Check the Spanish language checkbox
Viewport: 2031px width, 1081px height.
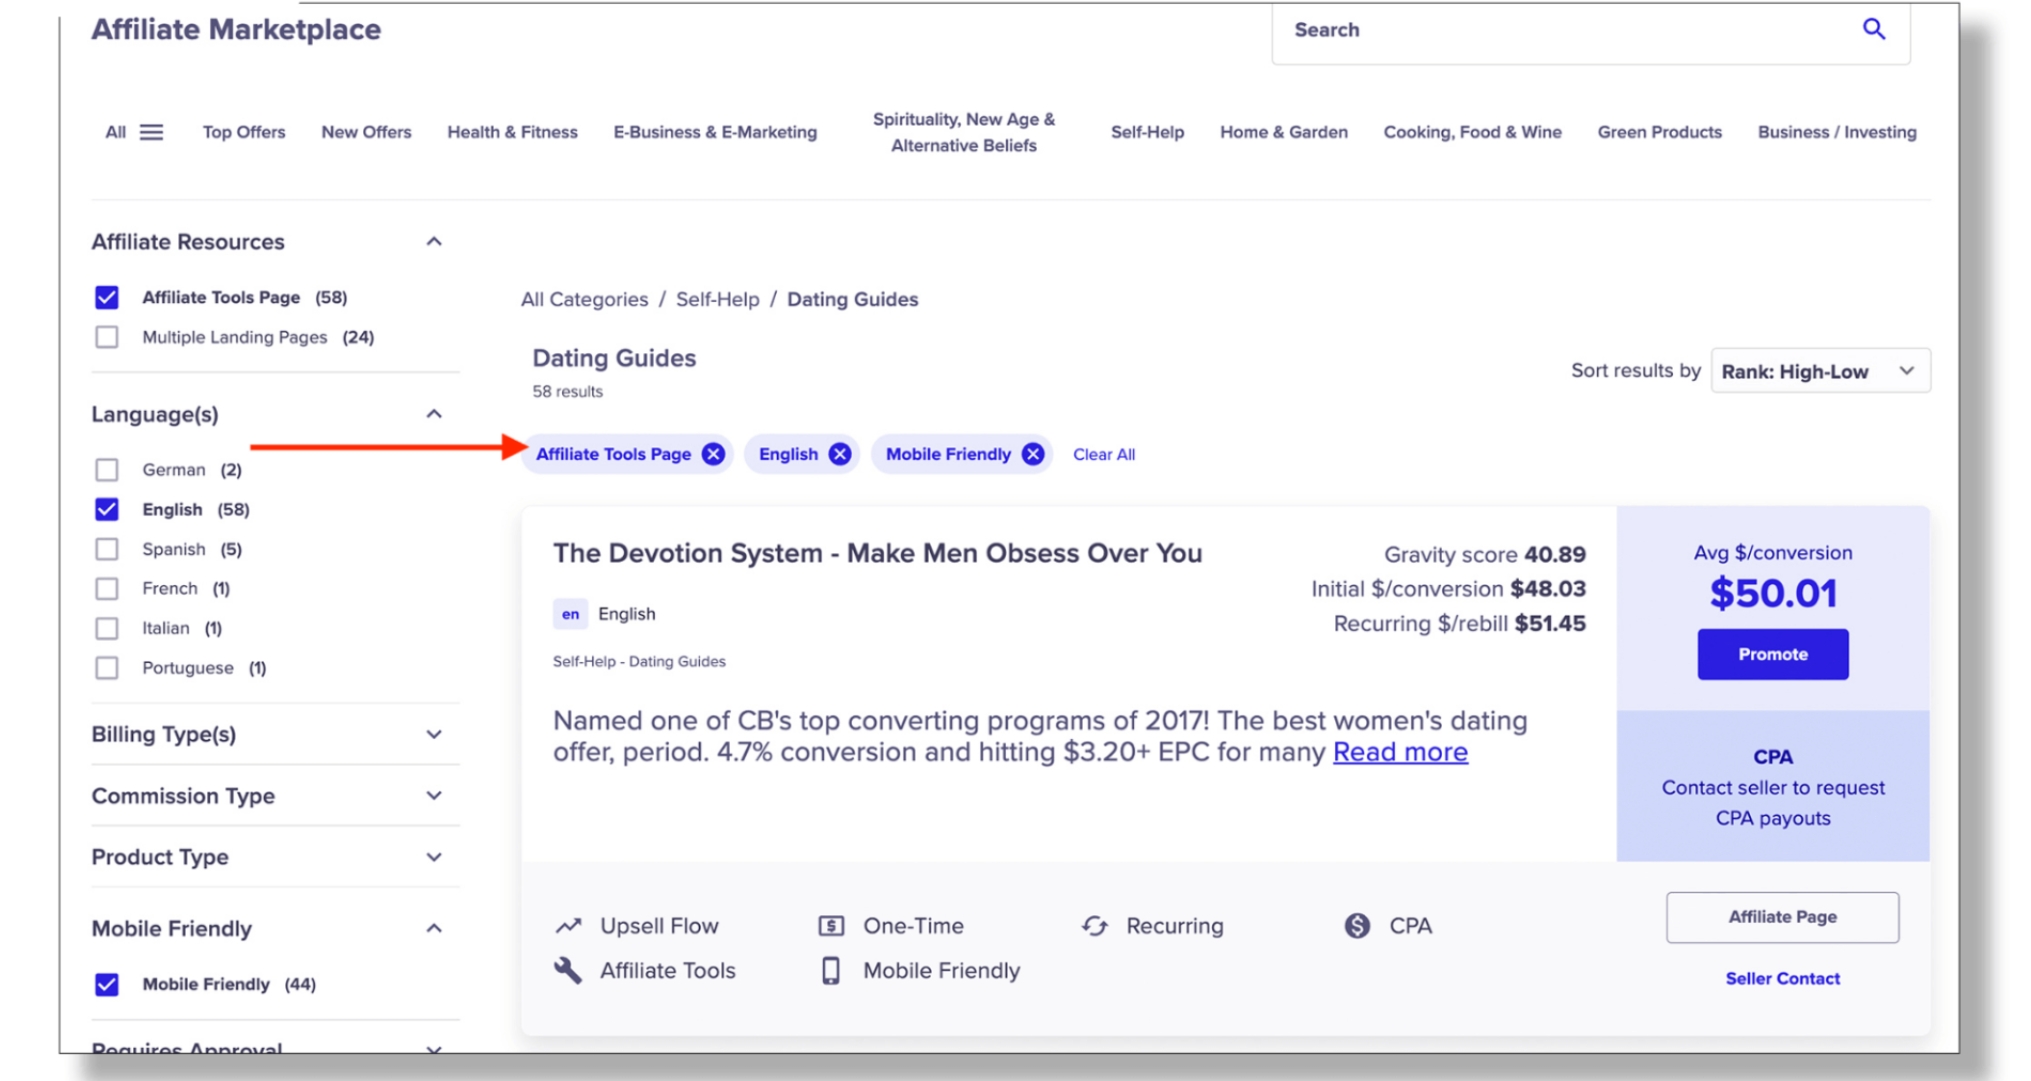coord(107,549)
